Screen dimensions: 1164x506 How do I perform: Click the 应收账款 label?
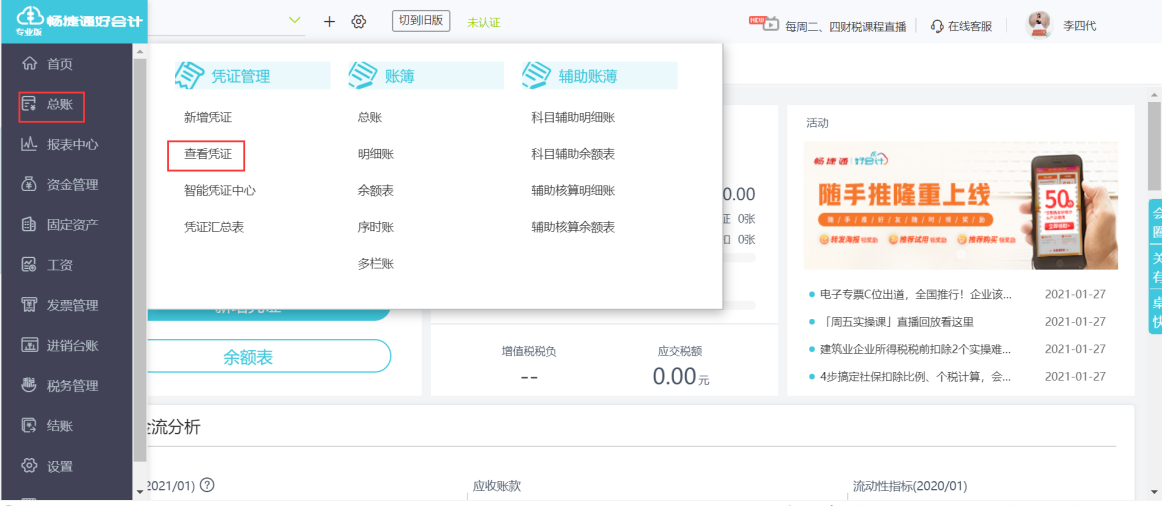tap(497, 486)
